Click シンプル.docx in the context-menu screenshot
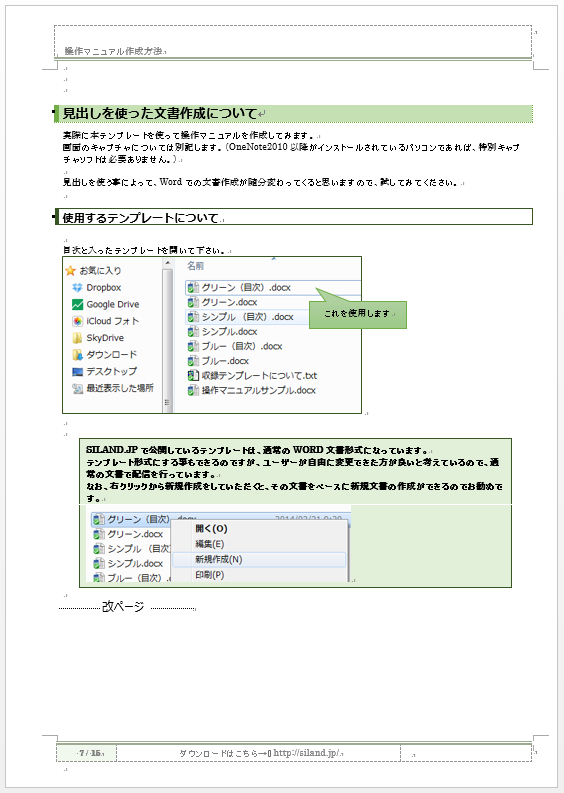Viewport: 564px width, 793px height. coord(135,563)
